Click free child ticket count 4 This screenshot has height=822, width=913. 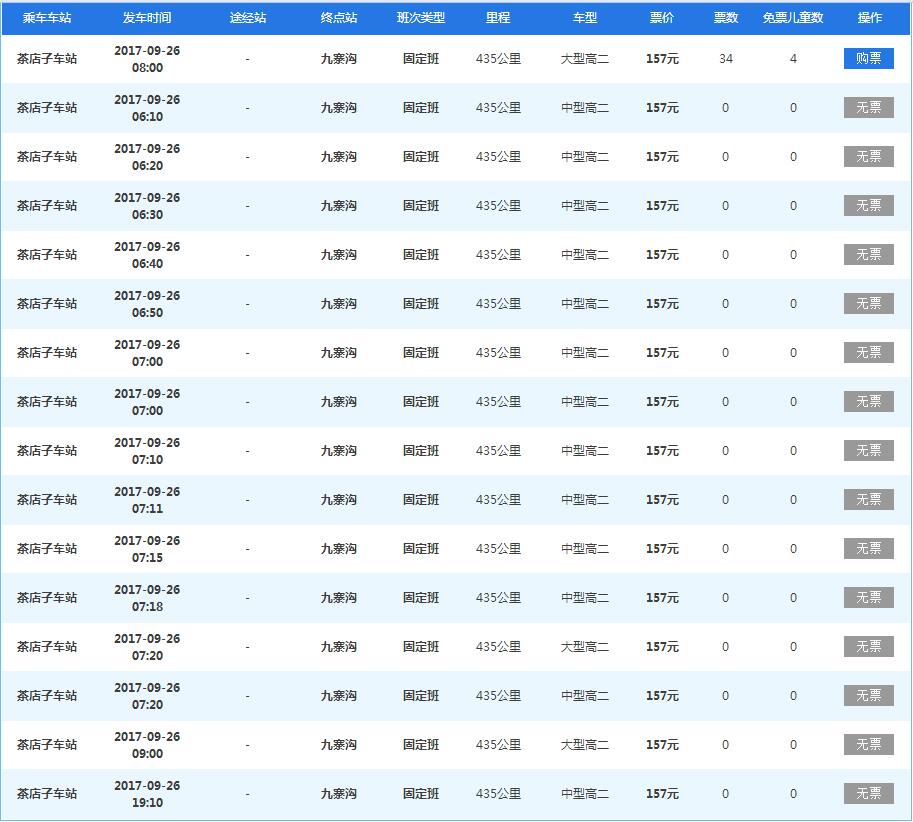(x=793, y=59)
